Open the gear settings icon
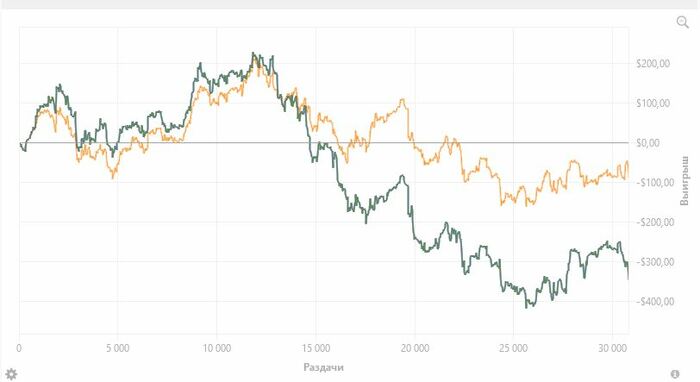The width and height of the screenshot is (700, 382). pyautogui.click(x=11, y=374)
